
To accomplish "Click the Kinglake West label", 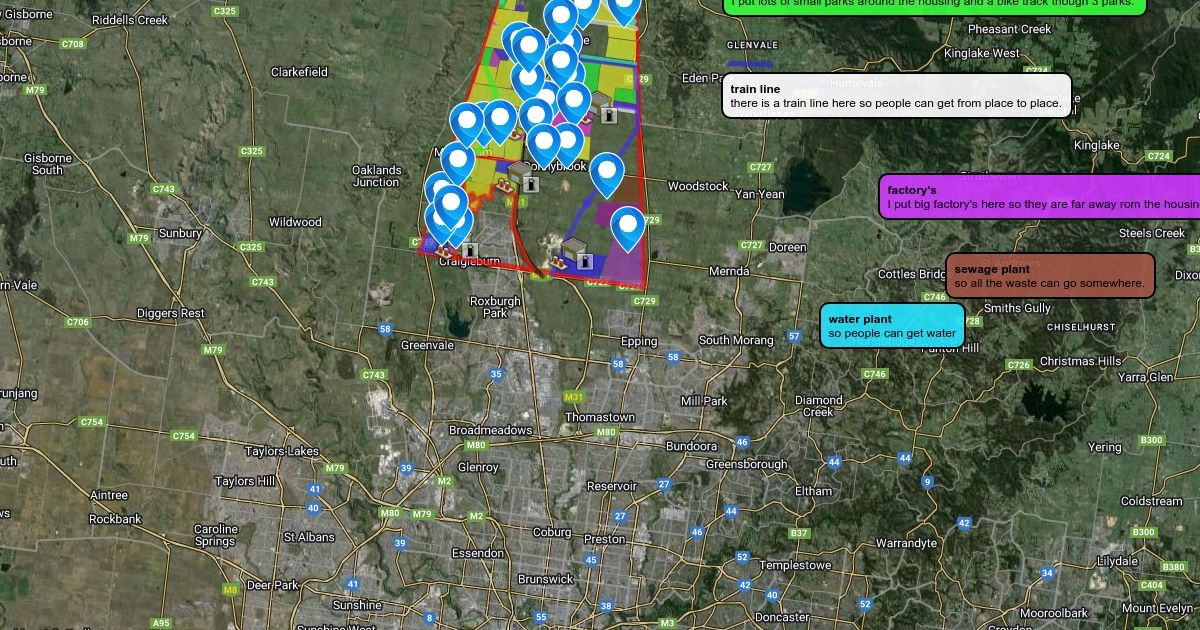I will tap(982, 53).
